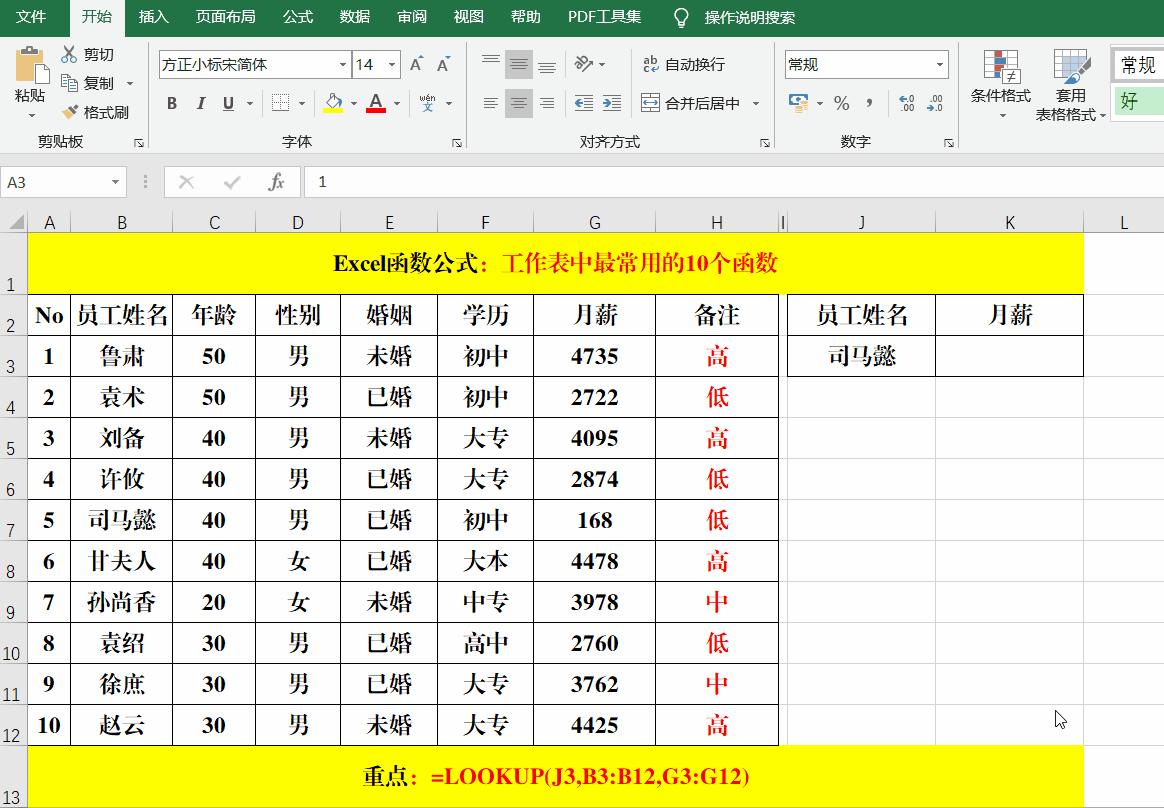This screenshot has height=808, width=1164.
Task: Click the Copy icon
Action: [x=69, y=82]
